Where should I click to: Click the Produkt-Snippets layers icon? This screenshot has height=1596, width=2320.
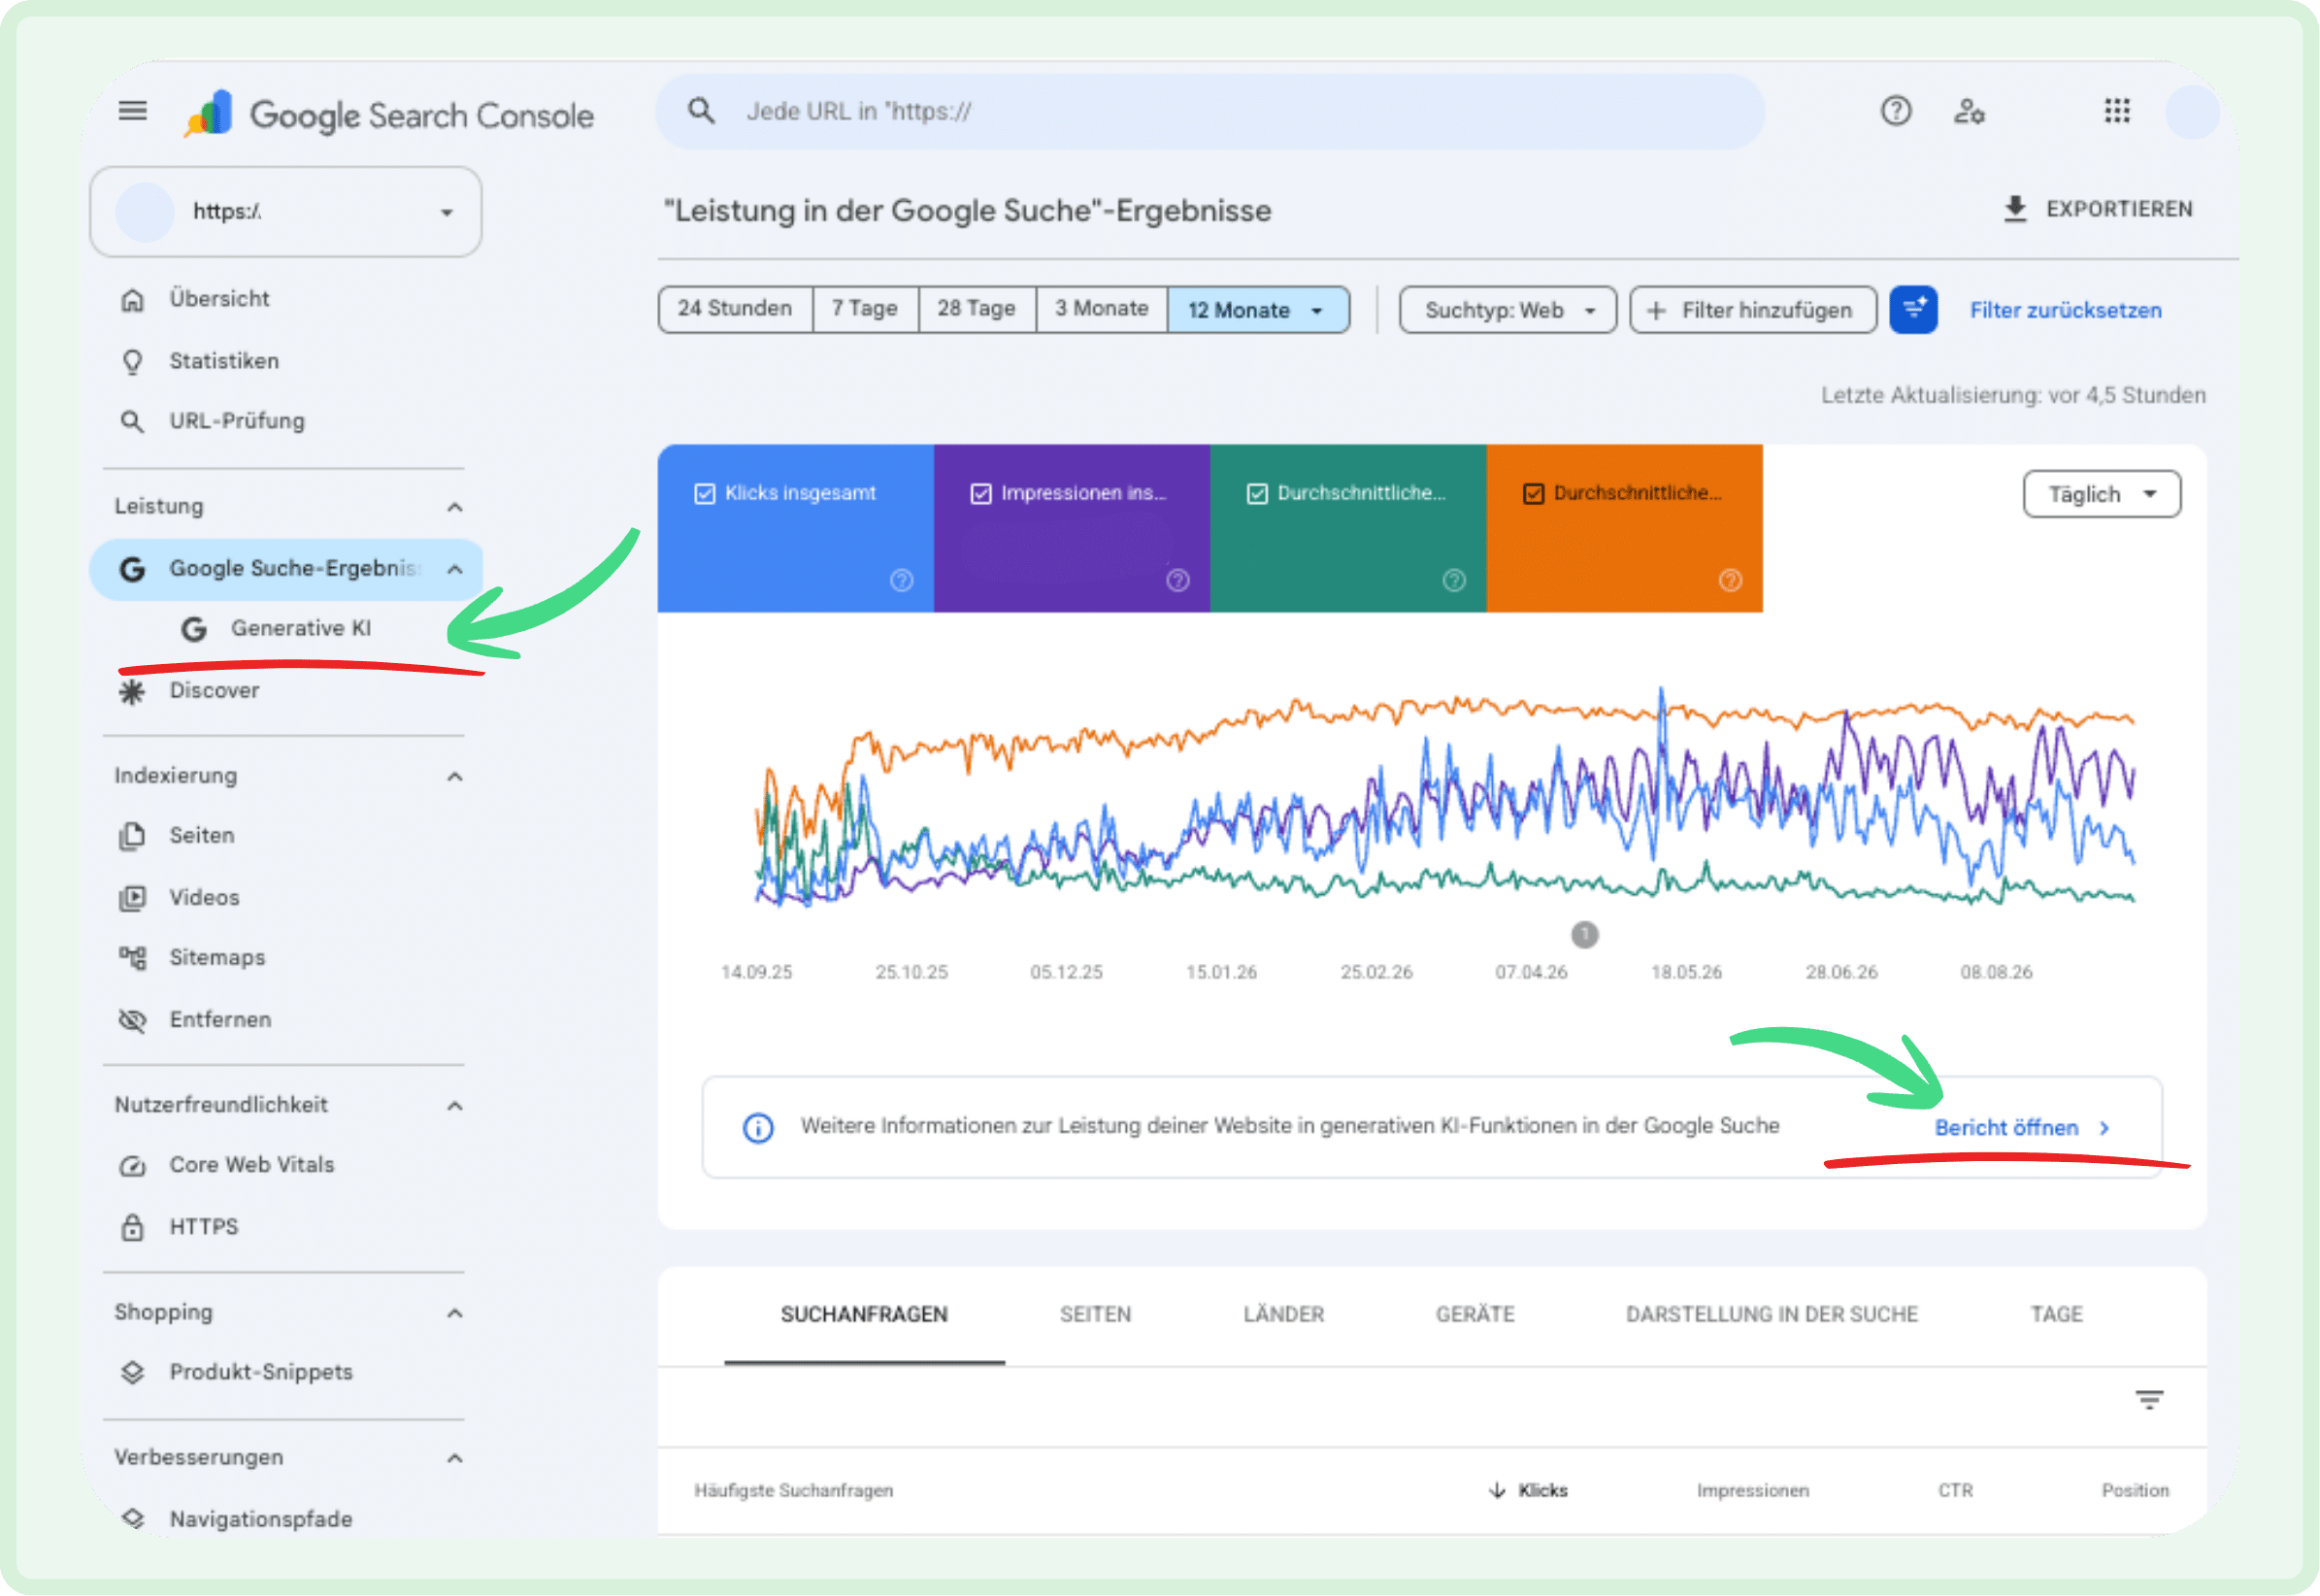tap(132, 1373)
